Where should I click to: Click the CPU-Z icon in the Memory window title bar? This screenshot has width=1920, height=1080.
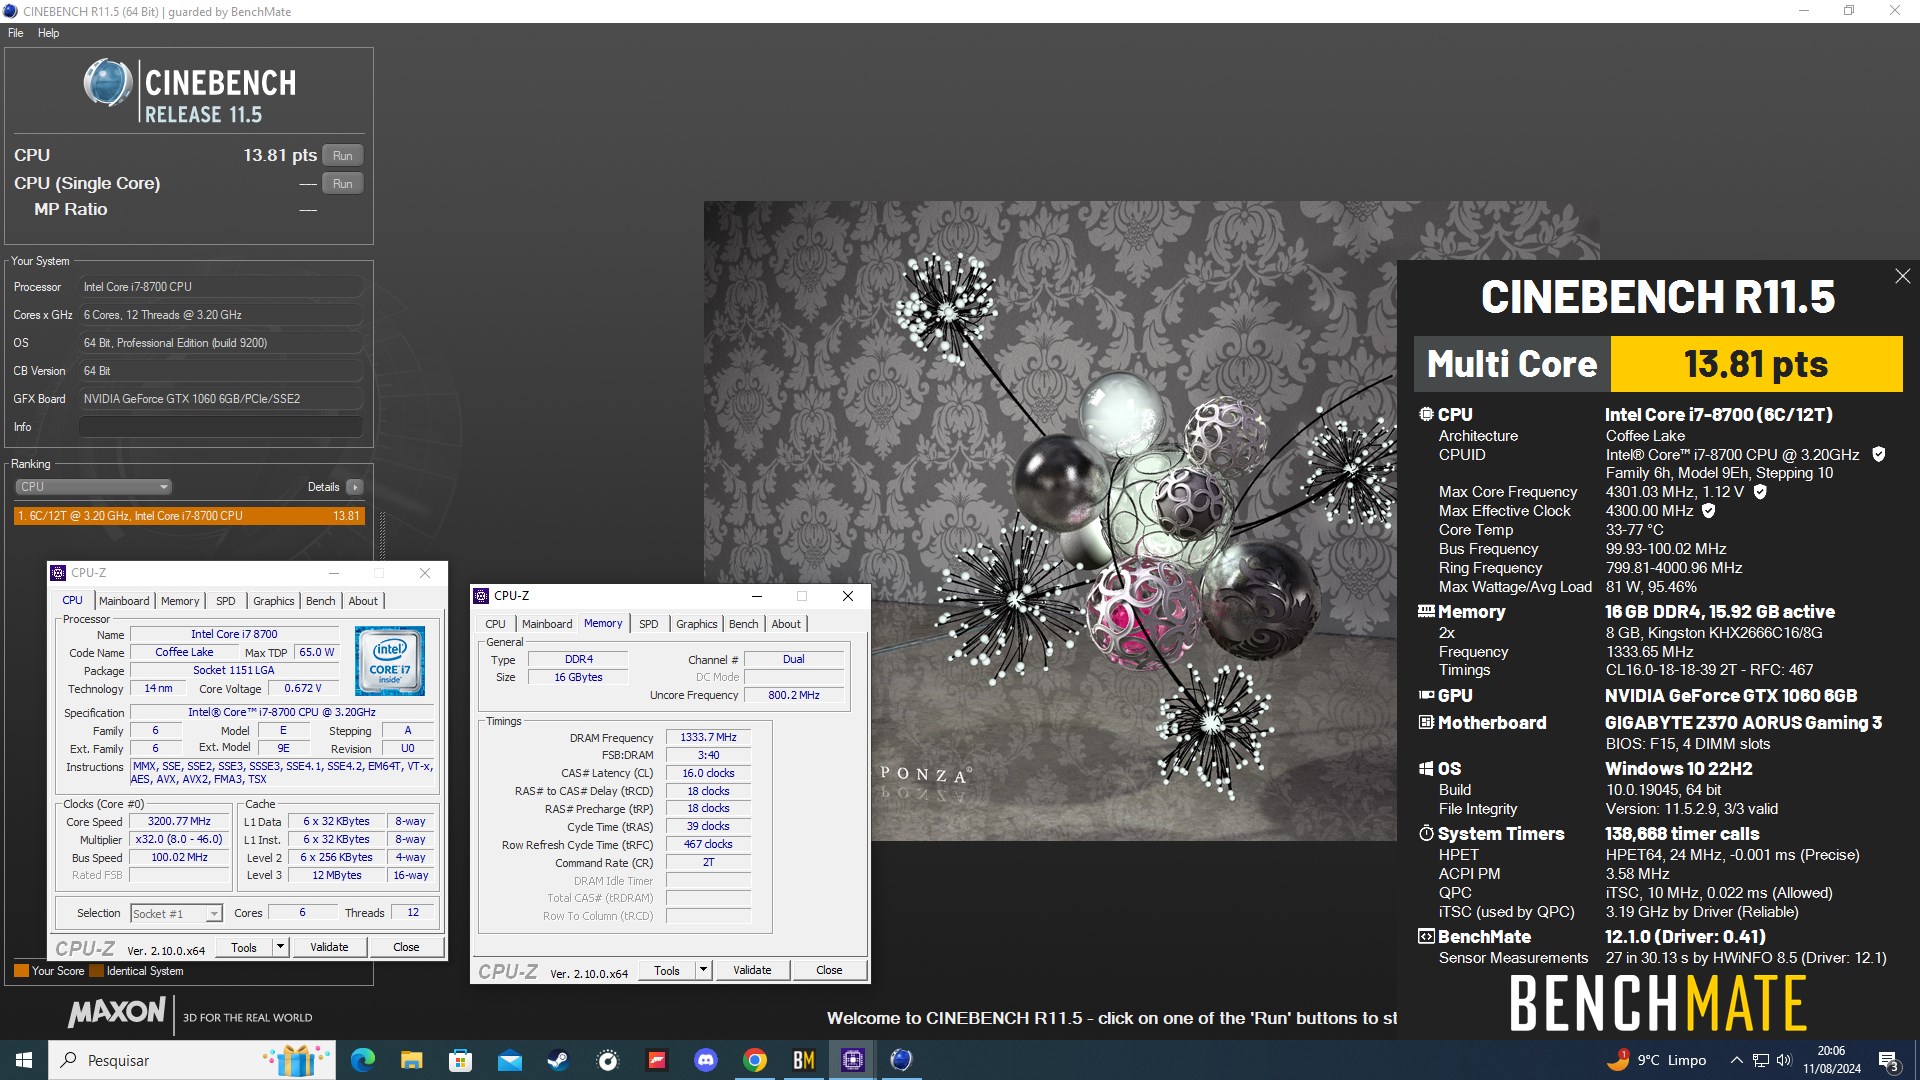pos(481,596)
